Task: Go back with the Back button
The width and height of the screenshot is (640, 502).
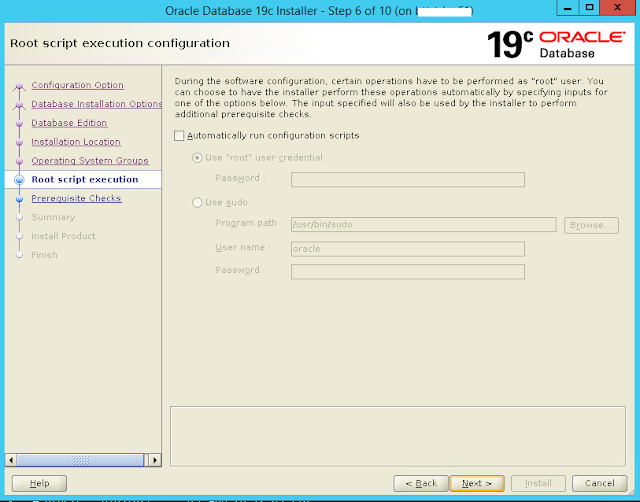Action: [421, 483]
